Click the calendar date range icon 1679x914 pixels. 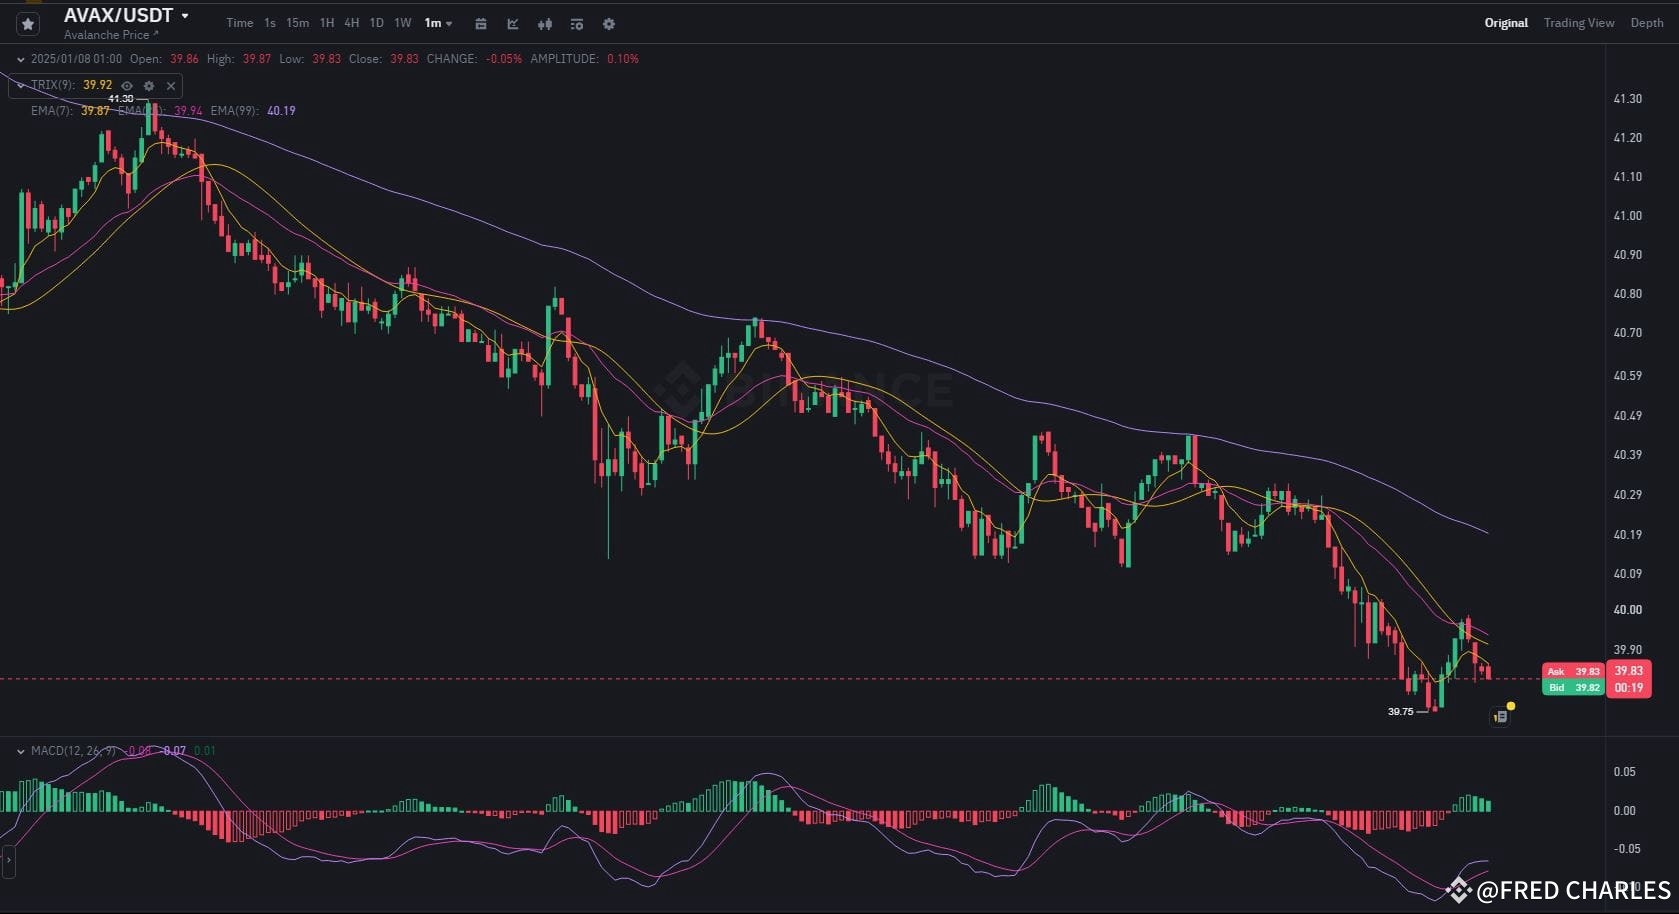[481, 24]
